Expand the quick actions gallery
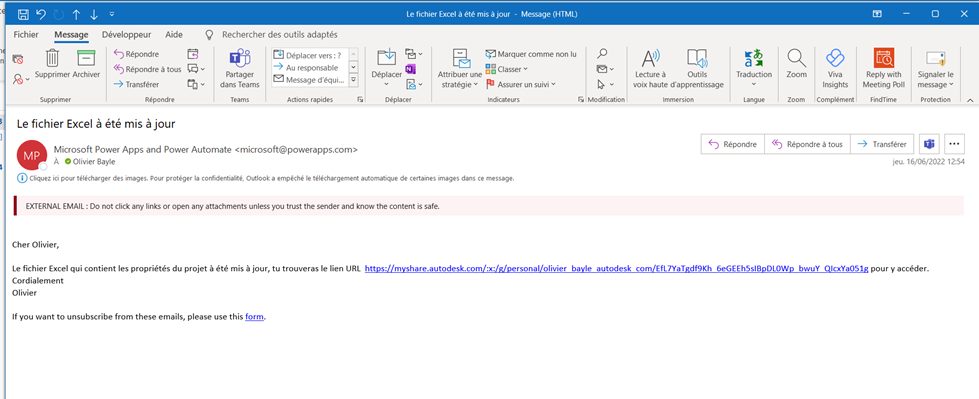Image resolution: width=979 pixels, height=399 pixels. point(353,80)
